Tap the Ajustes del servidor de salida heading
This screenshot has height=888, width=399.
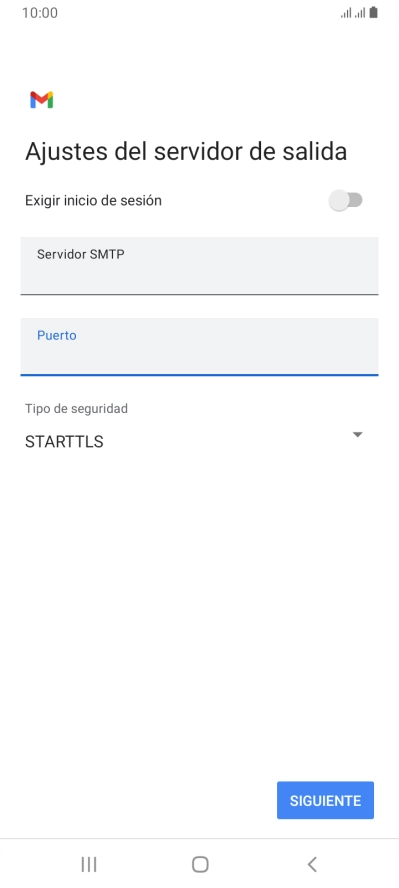(186, 152)
